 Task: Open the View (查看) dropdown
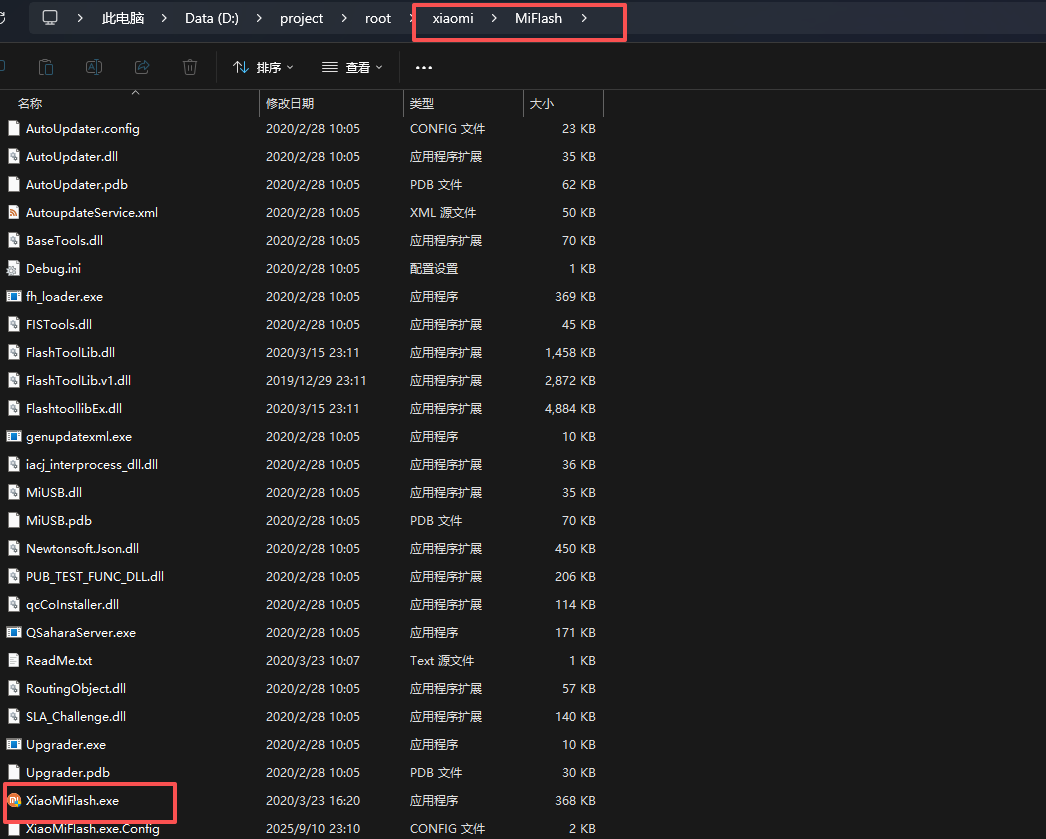[352, 67]
